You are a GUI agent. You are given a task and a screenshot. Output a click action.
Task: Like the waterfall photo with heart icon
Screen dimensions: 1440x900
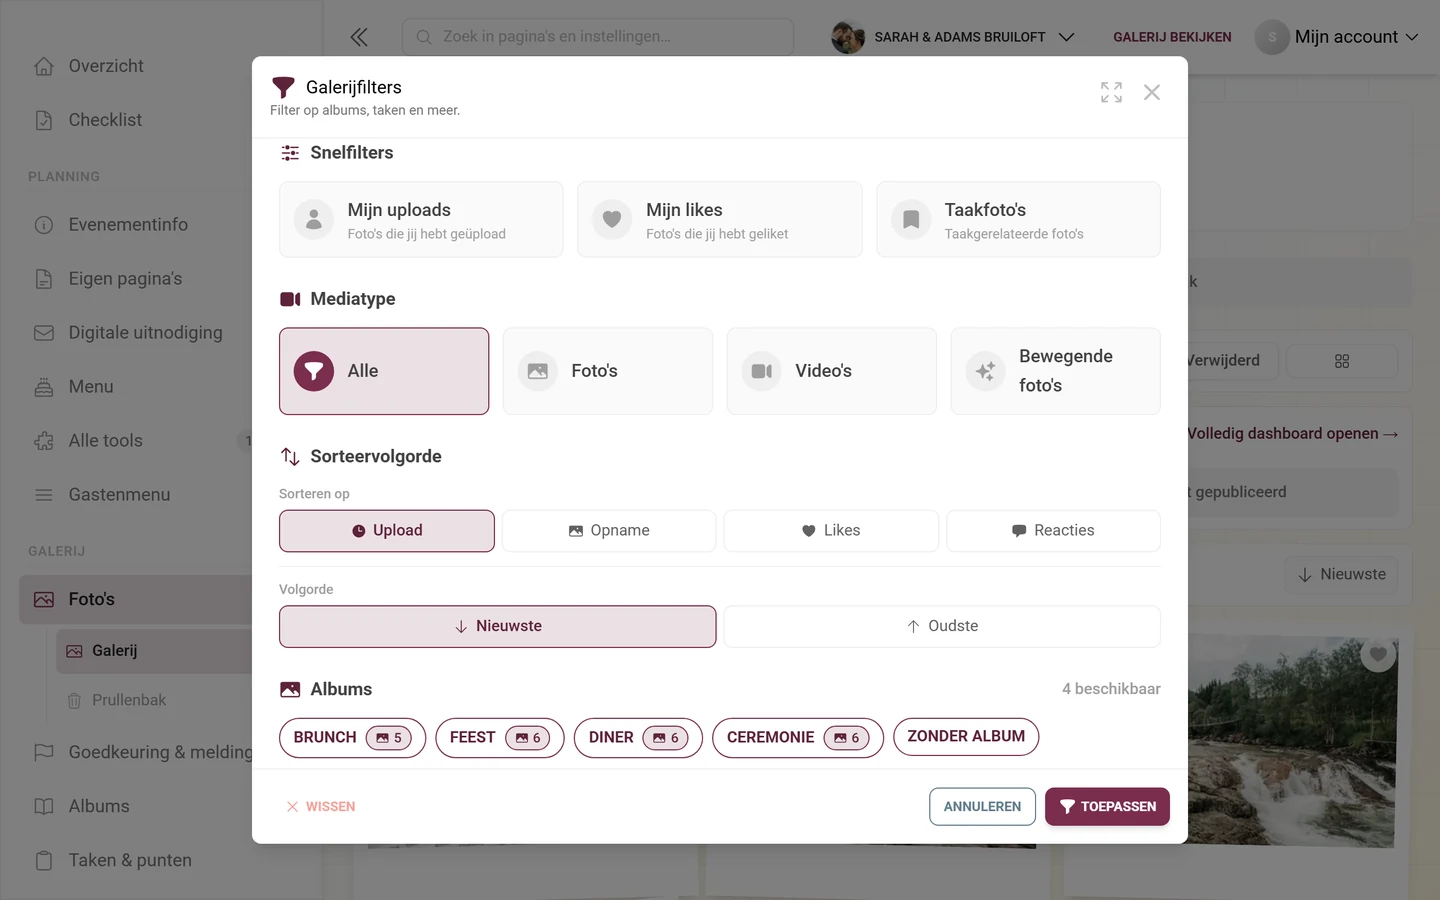1378,654
